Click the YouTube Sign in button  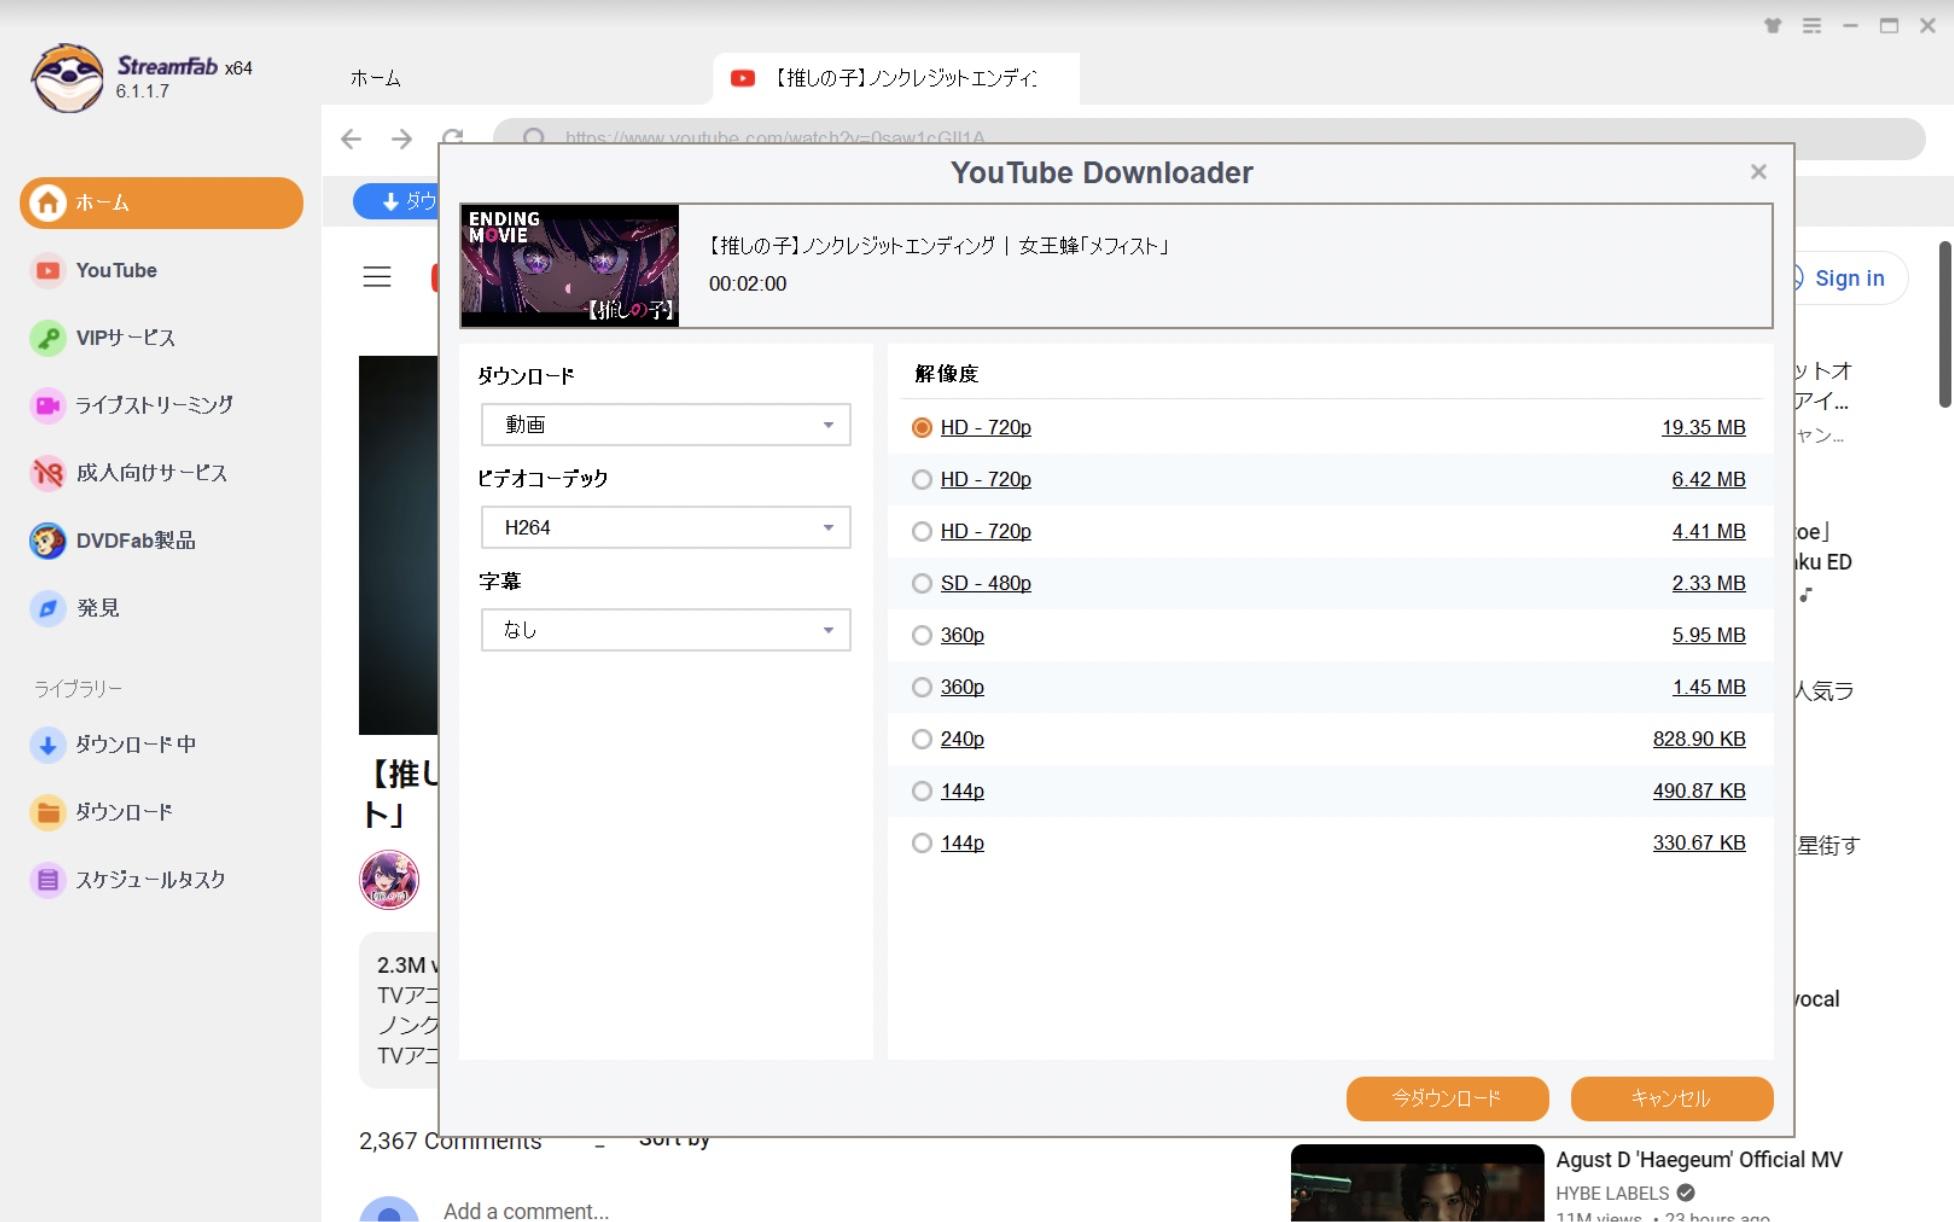click(x=1848, y=278)
